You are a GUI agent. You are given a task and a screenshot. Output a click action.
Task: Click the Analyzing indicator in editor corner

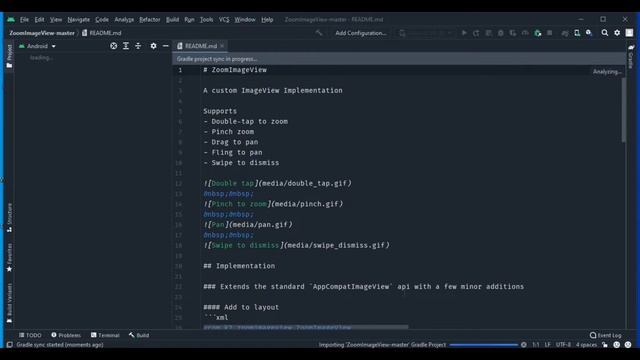(607, 72)
